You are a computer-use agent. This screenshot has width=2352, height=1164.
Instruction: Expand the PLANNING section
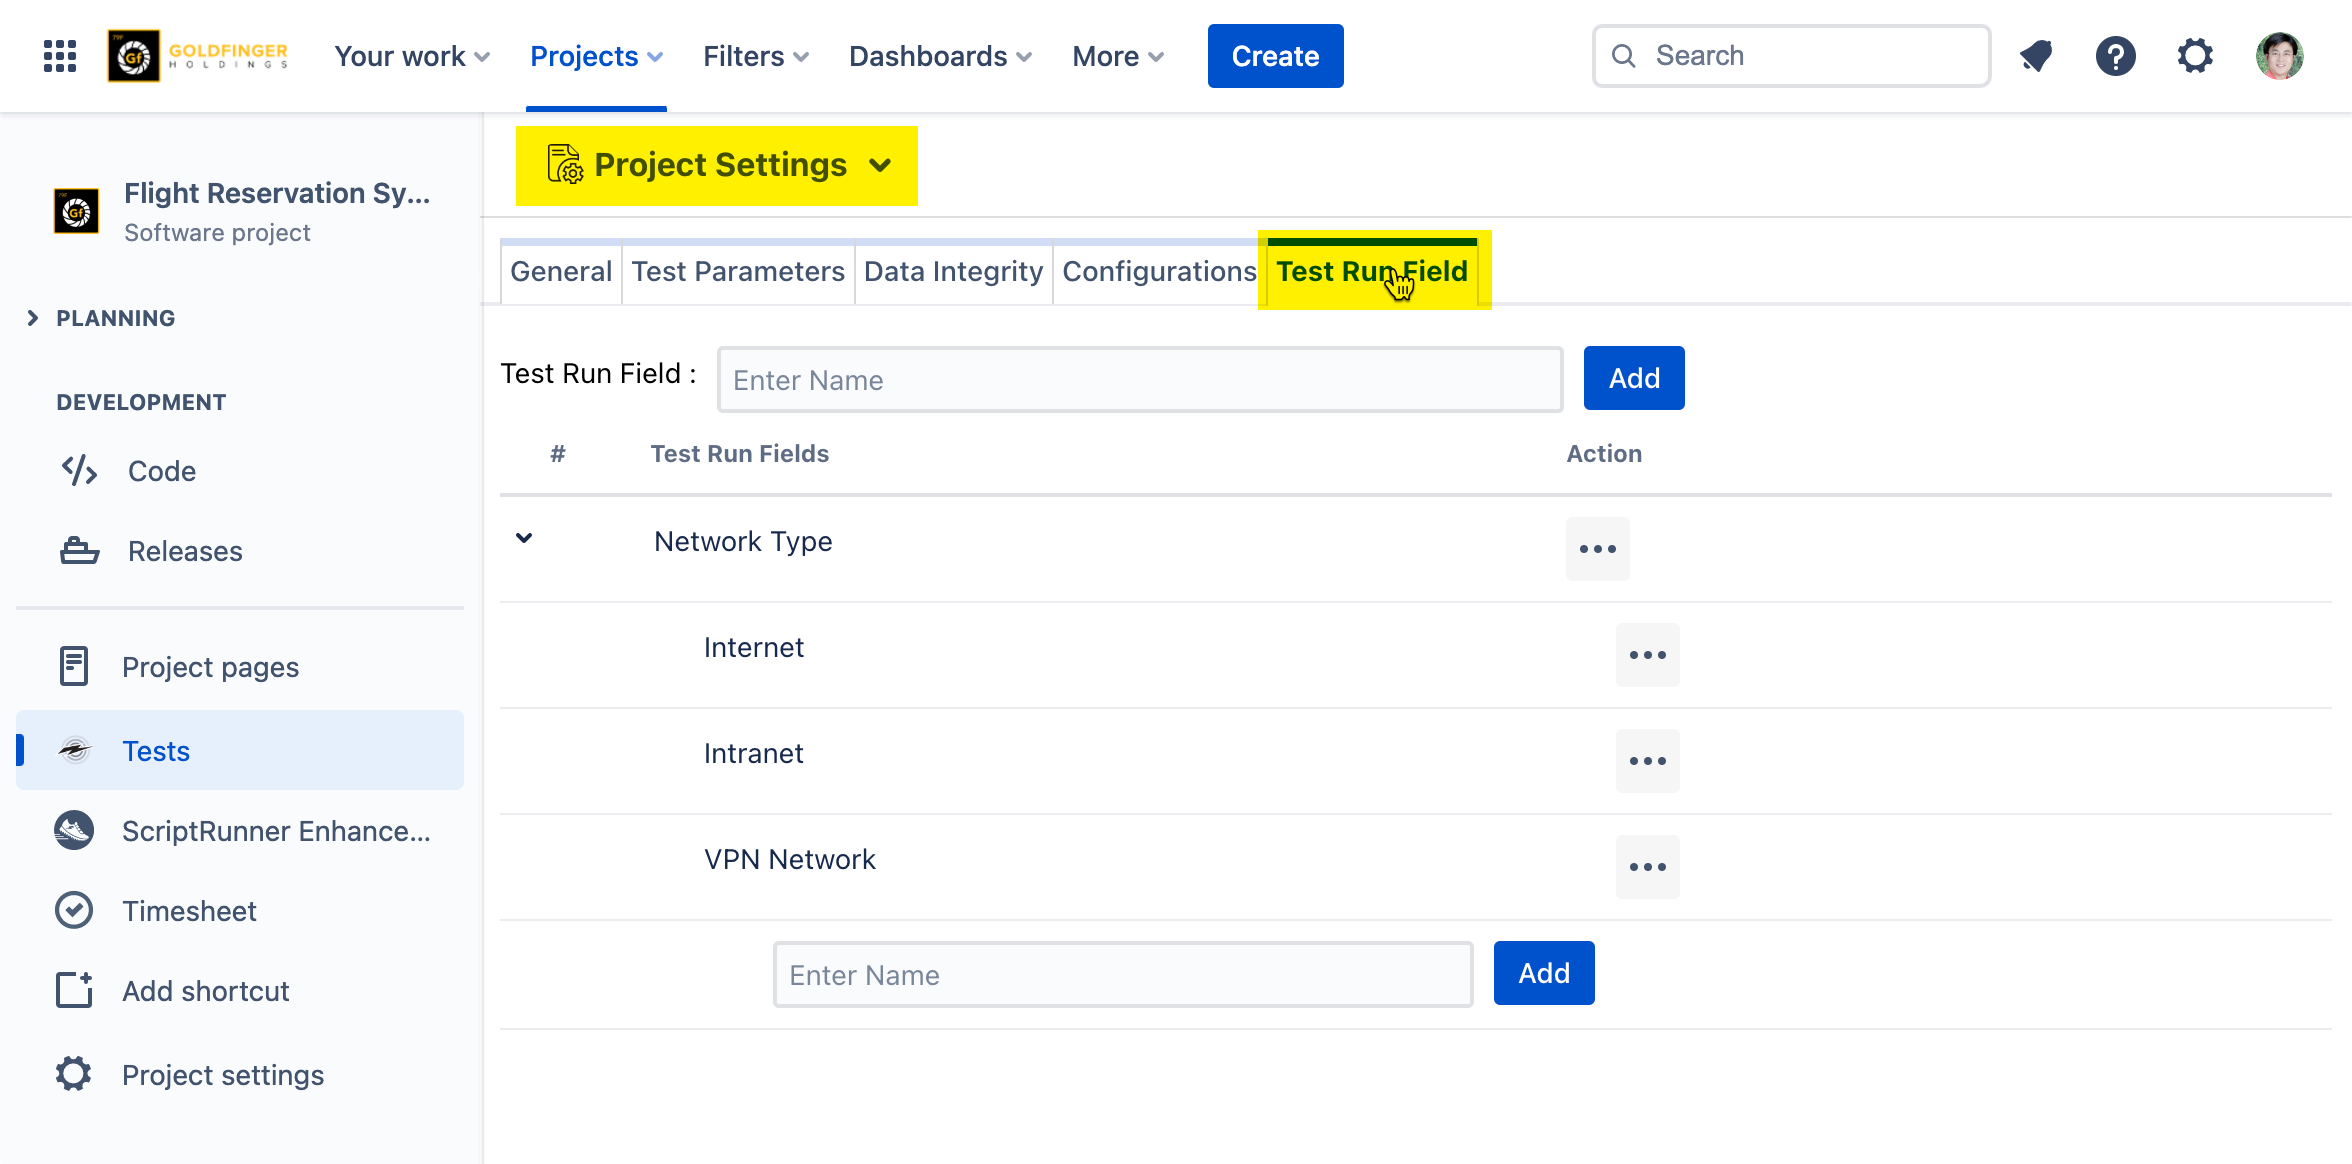[x=33, y=318]
